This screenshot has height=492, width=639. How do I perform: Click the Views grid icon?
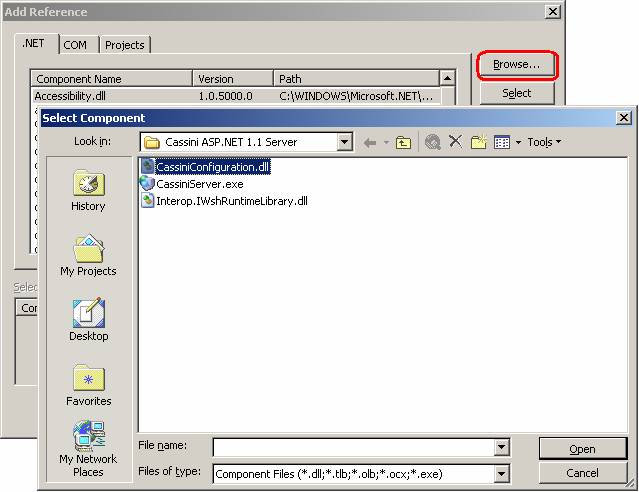coord(502,142)
